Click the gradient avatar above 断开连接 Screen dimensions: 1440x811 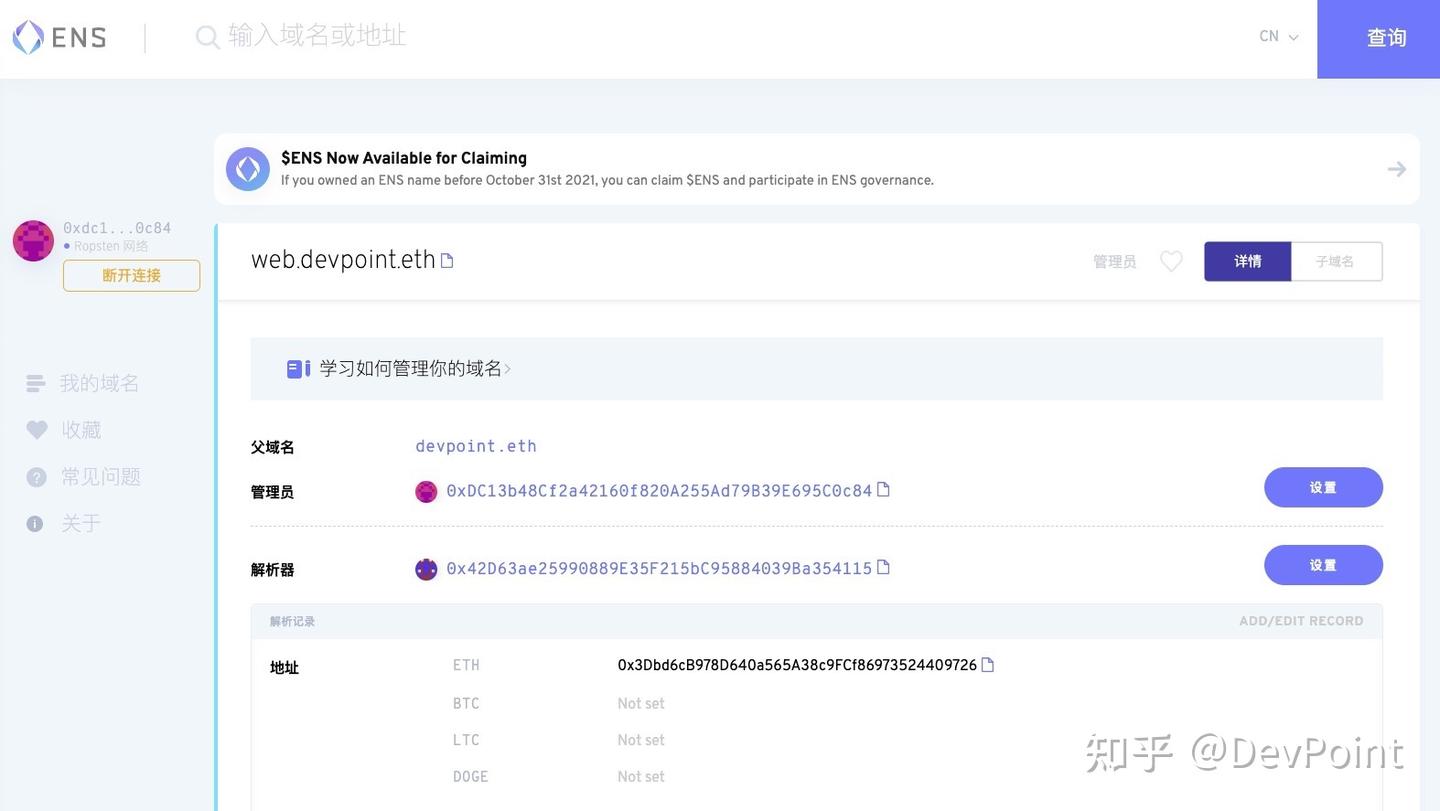(x=33, y=240)
